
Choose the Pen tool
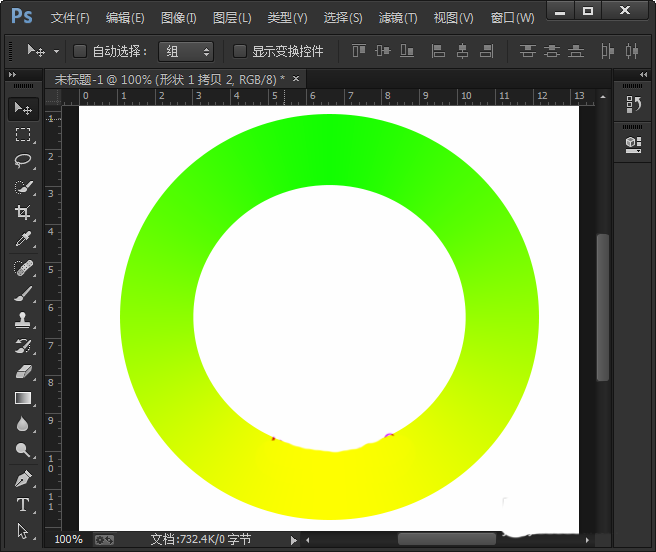pos(23,479)
